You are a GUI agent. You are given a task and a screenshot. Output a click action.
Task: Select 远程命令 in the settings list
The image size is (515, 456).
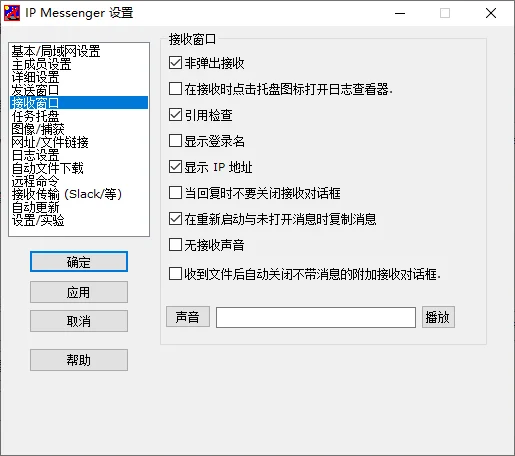(79, 181)
